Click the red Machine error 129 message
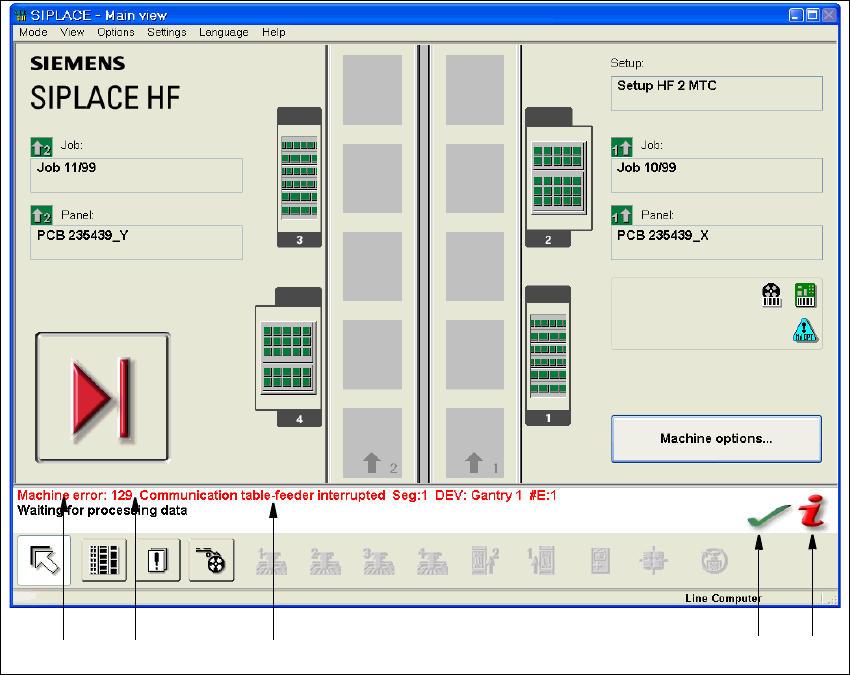This screenshot has height=675, width=850. pos(287,496)
